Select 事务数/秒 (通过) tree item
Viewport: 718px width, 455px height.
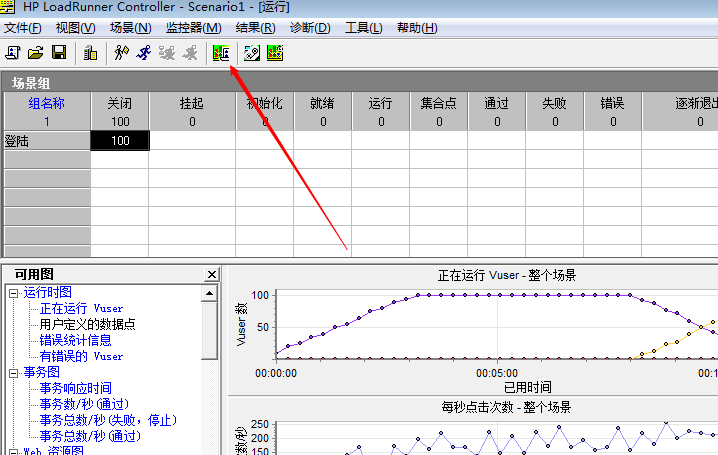[x=84, y=405]
